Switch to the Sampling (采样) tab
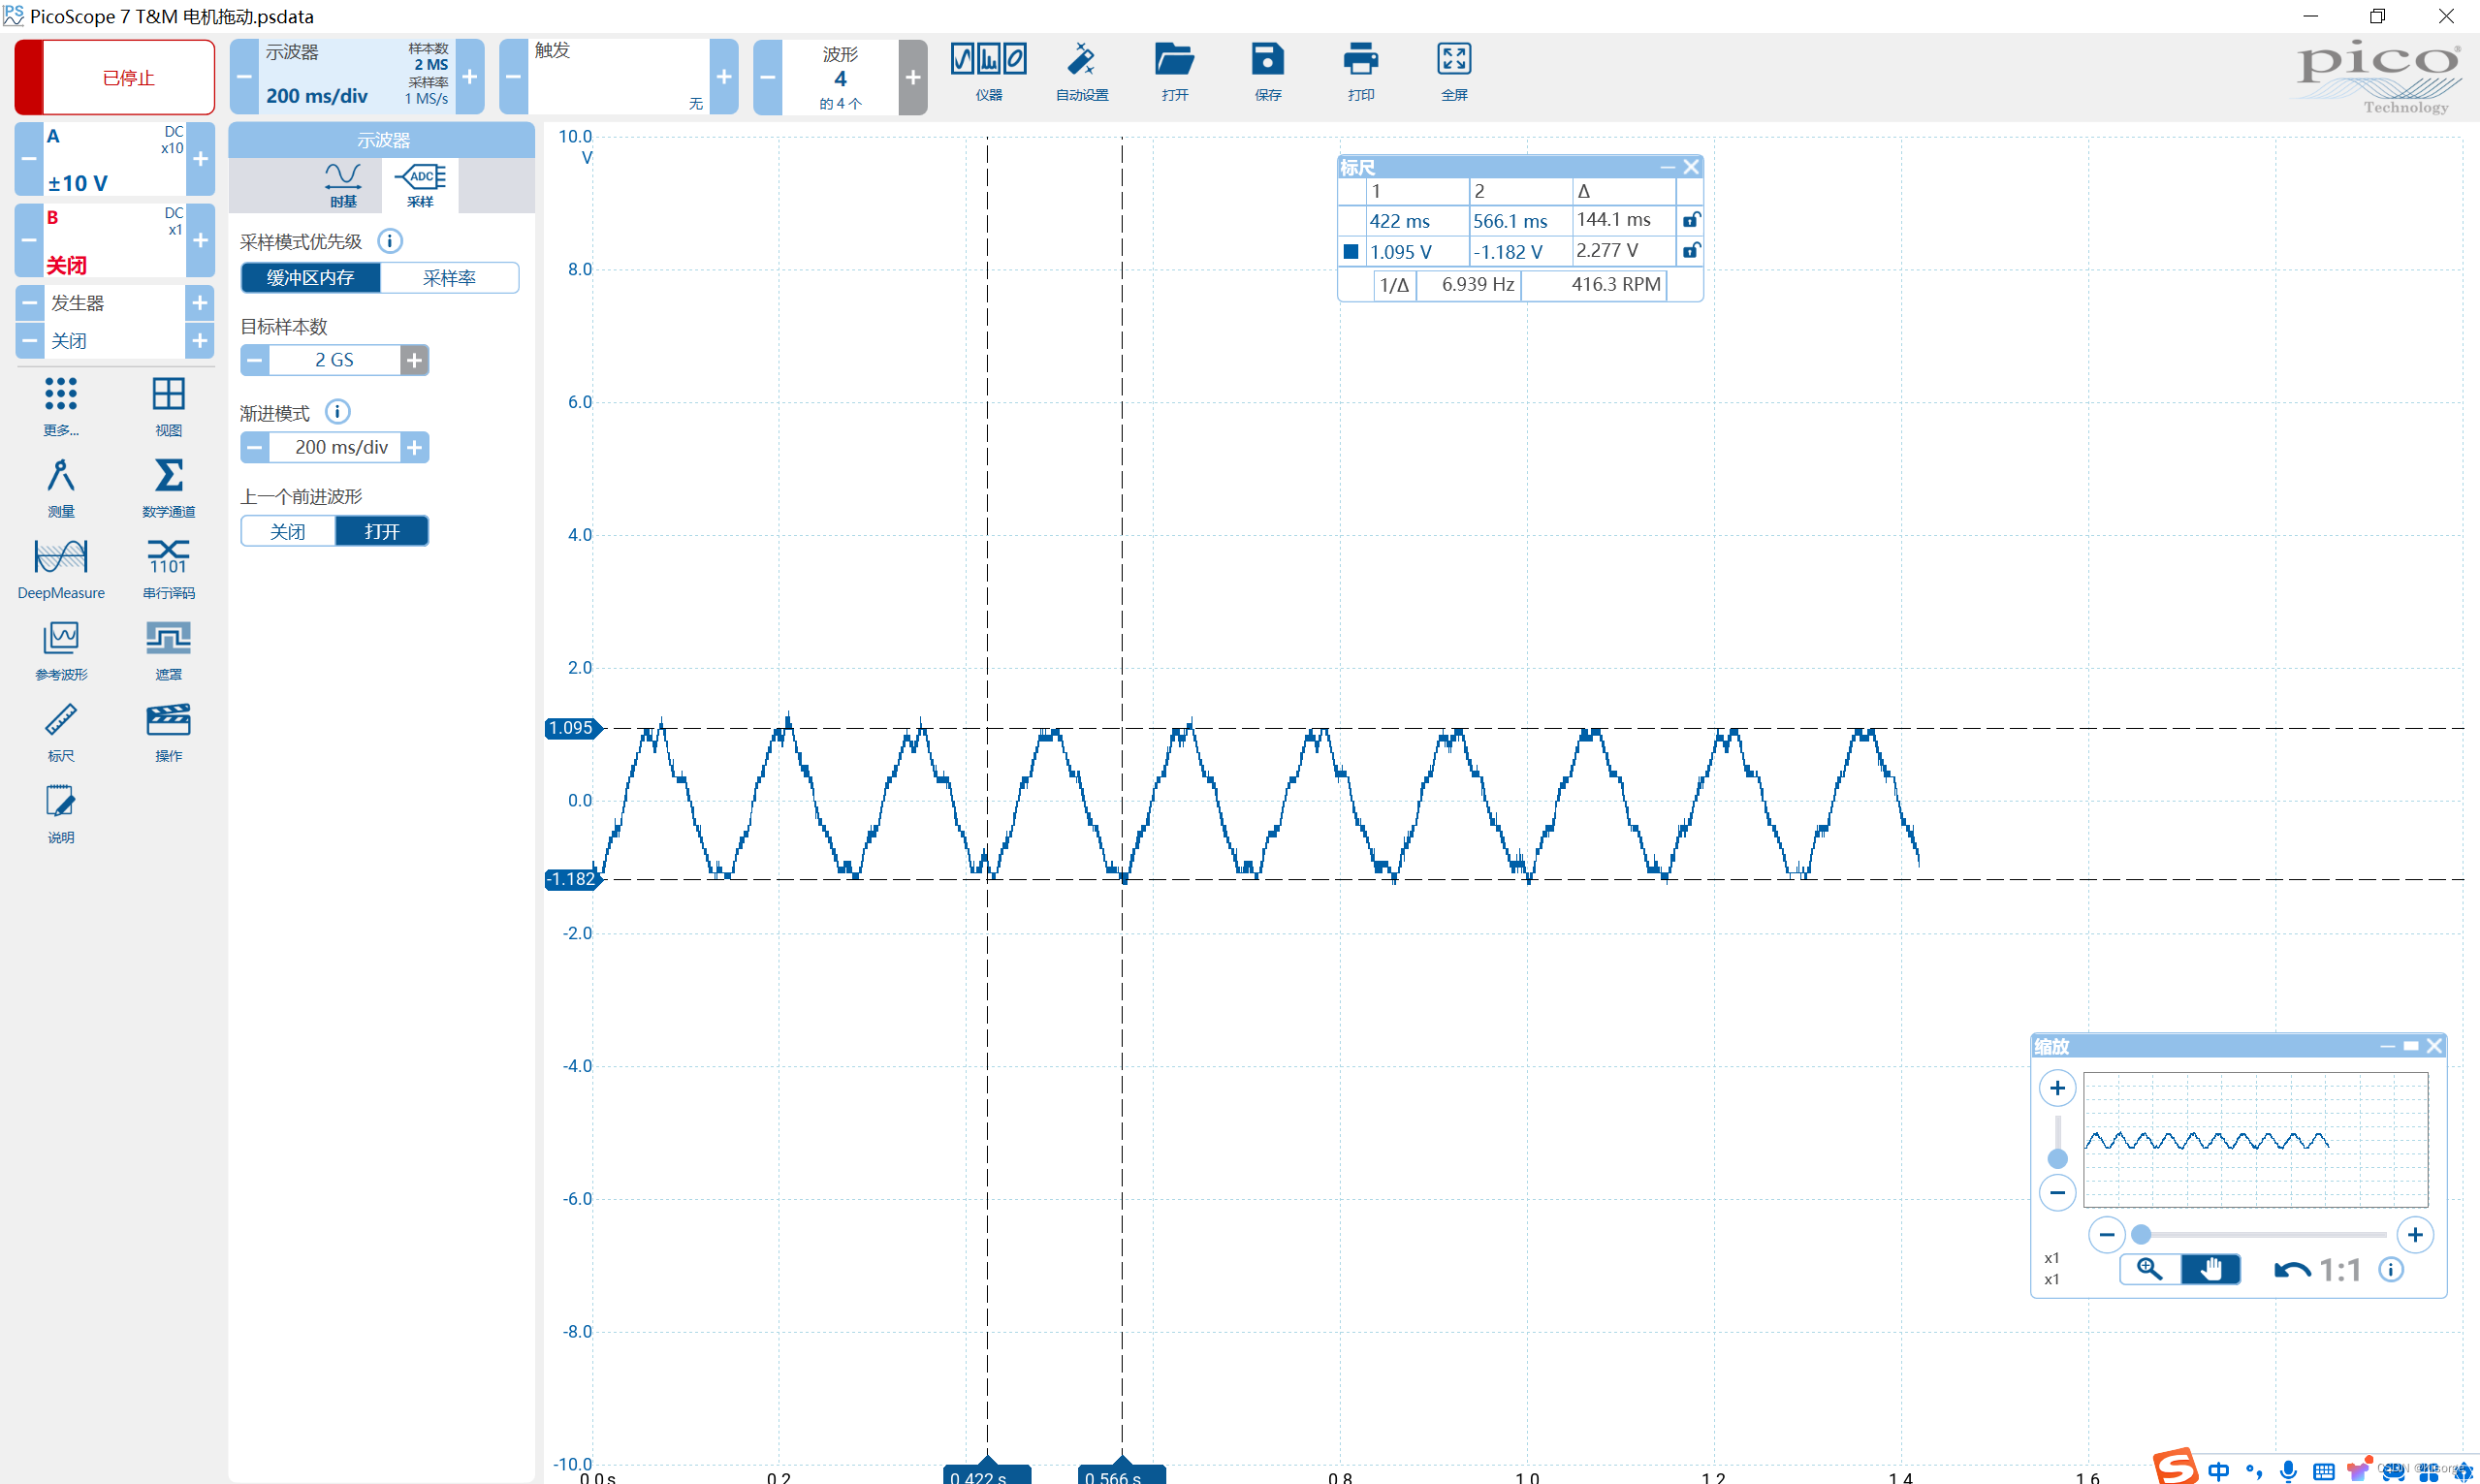The height and width of the screenshot is (1484, 2480). point(420,185)
